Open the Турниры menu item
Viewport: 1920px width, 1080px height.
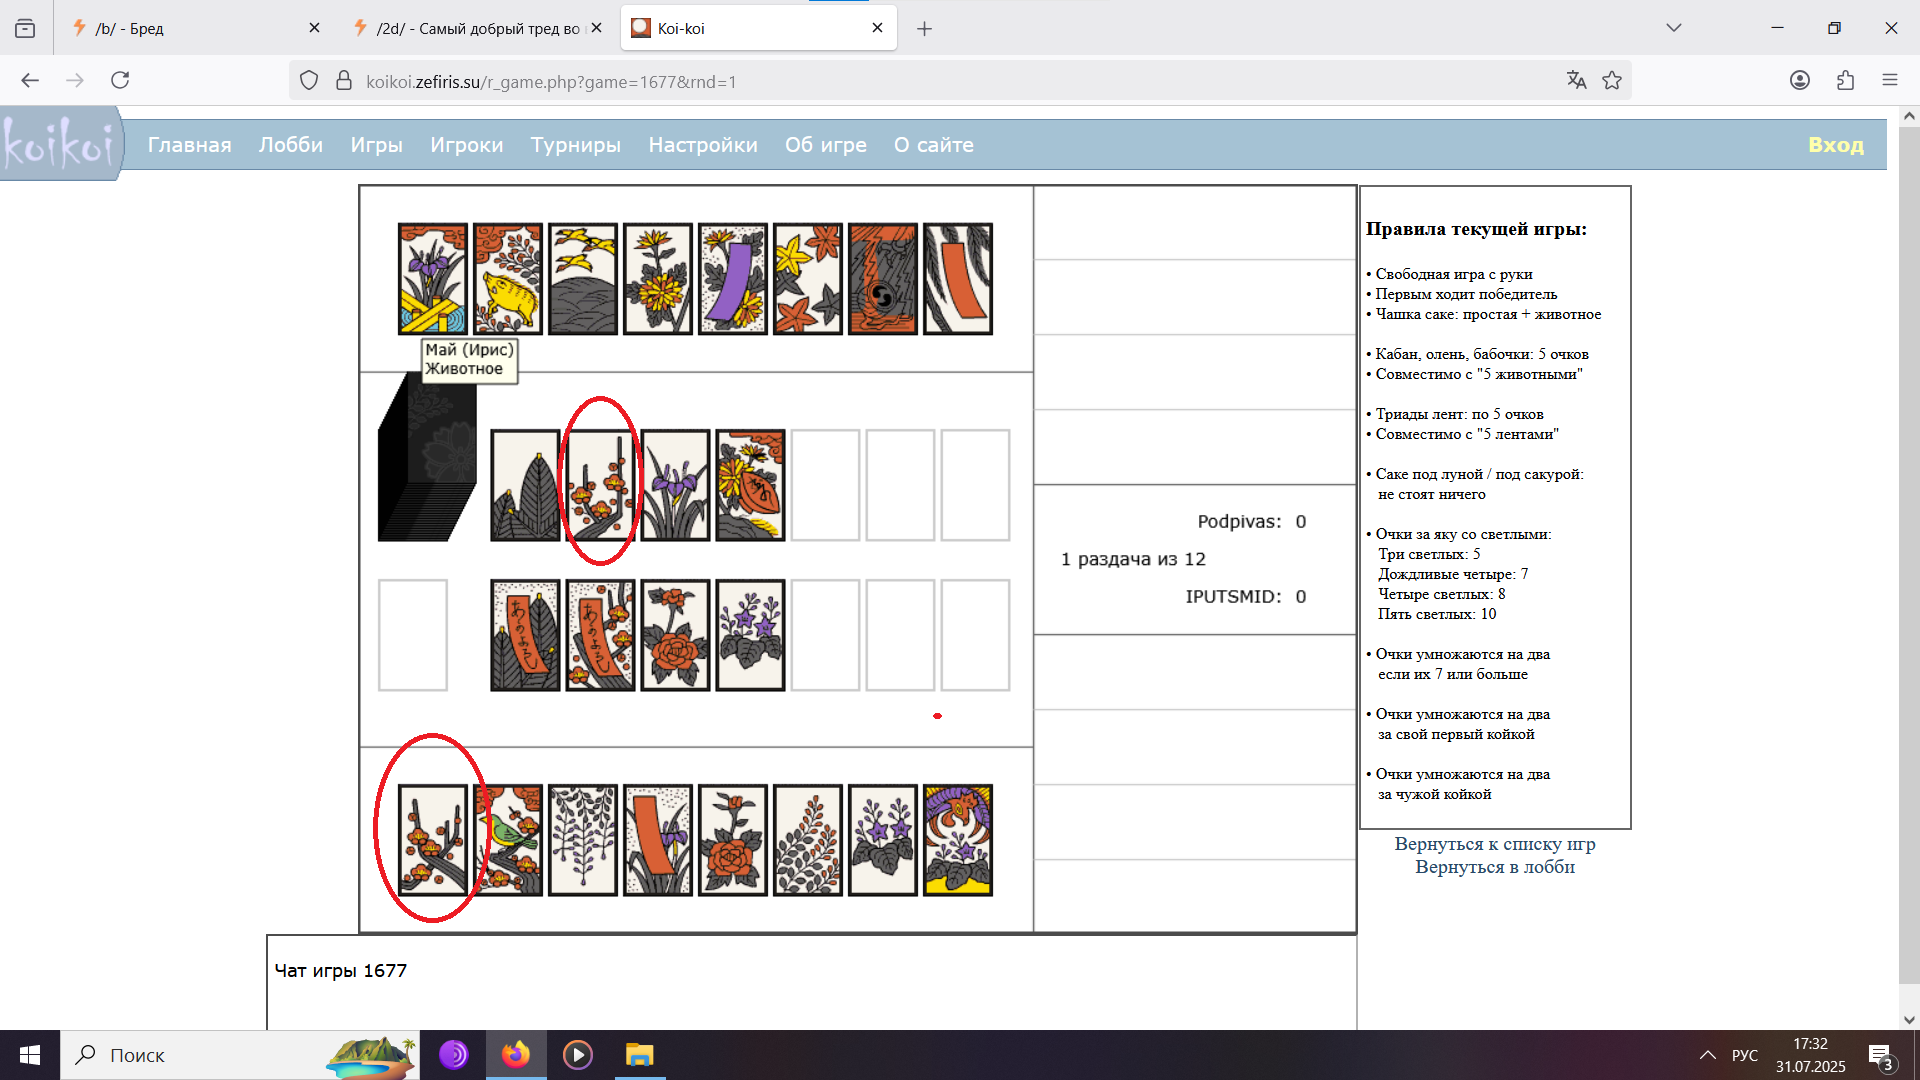coord(575,145)
